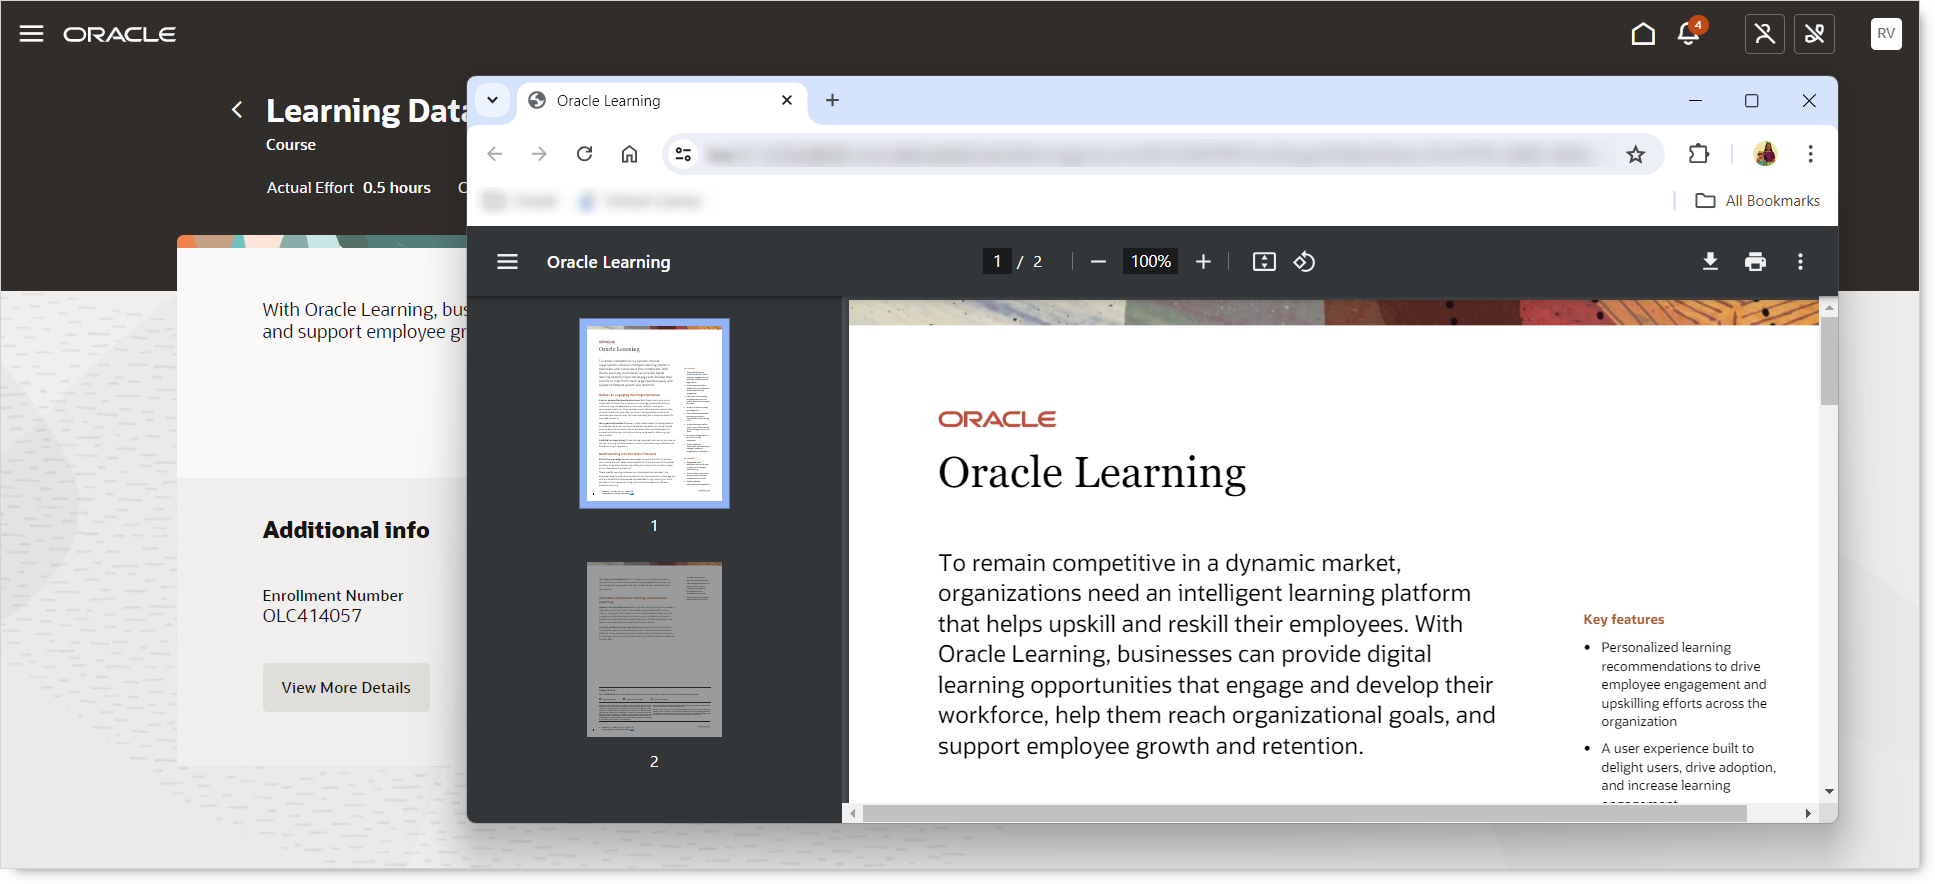This screenshot has height=884, width=1935.
Task: Open All Bookmarks folder
Action: pyautogui.click(x=1758, y=201)
